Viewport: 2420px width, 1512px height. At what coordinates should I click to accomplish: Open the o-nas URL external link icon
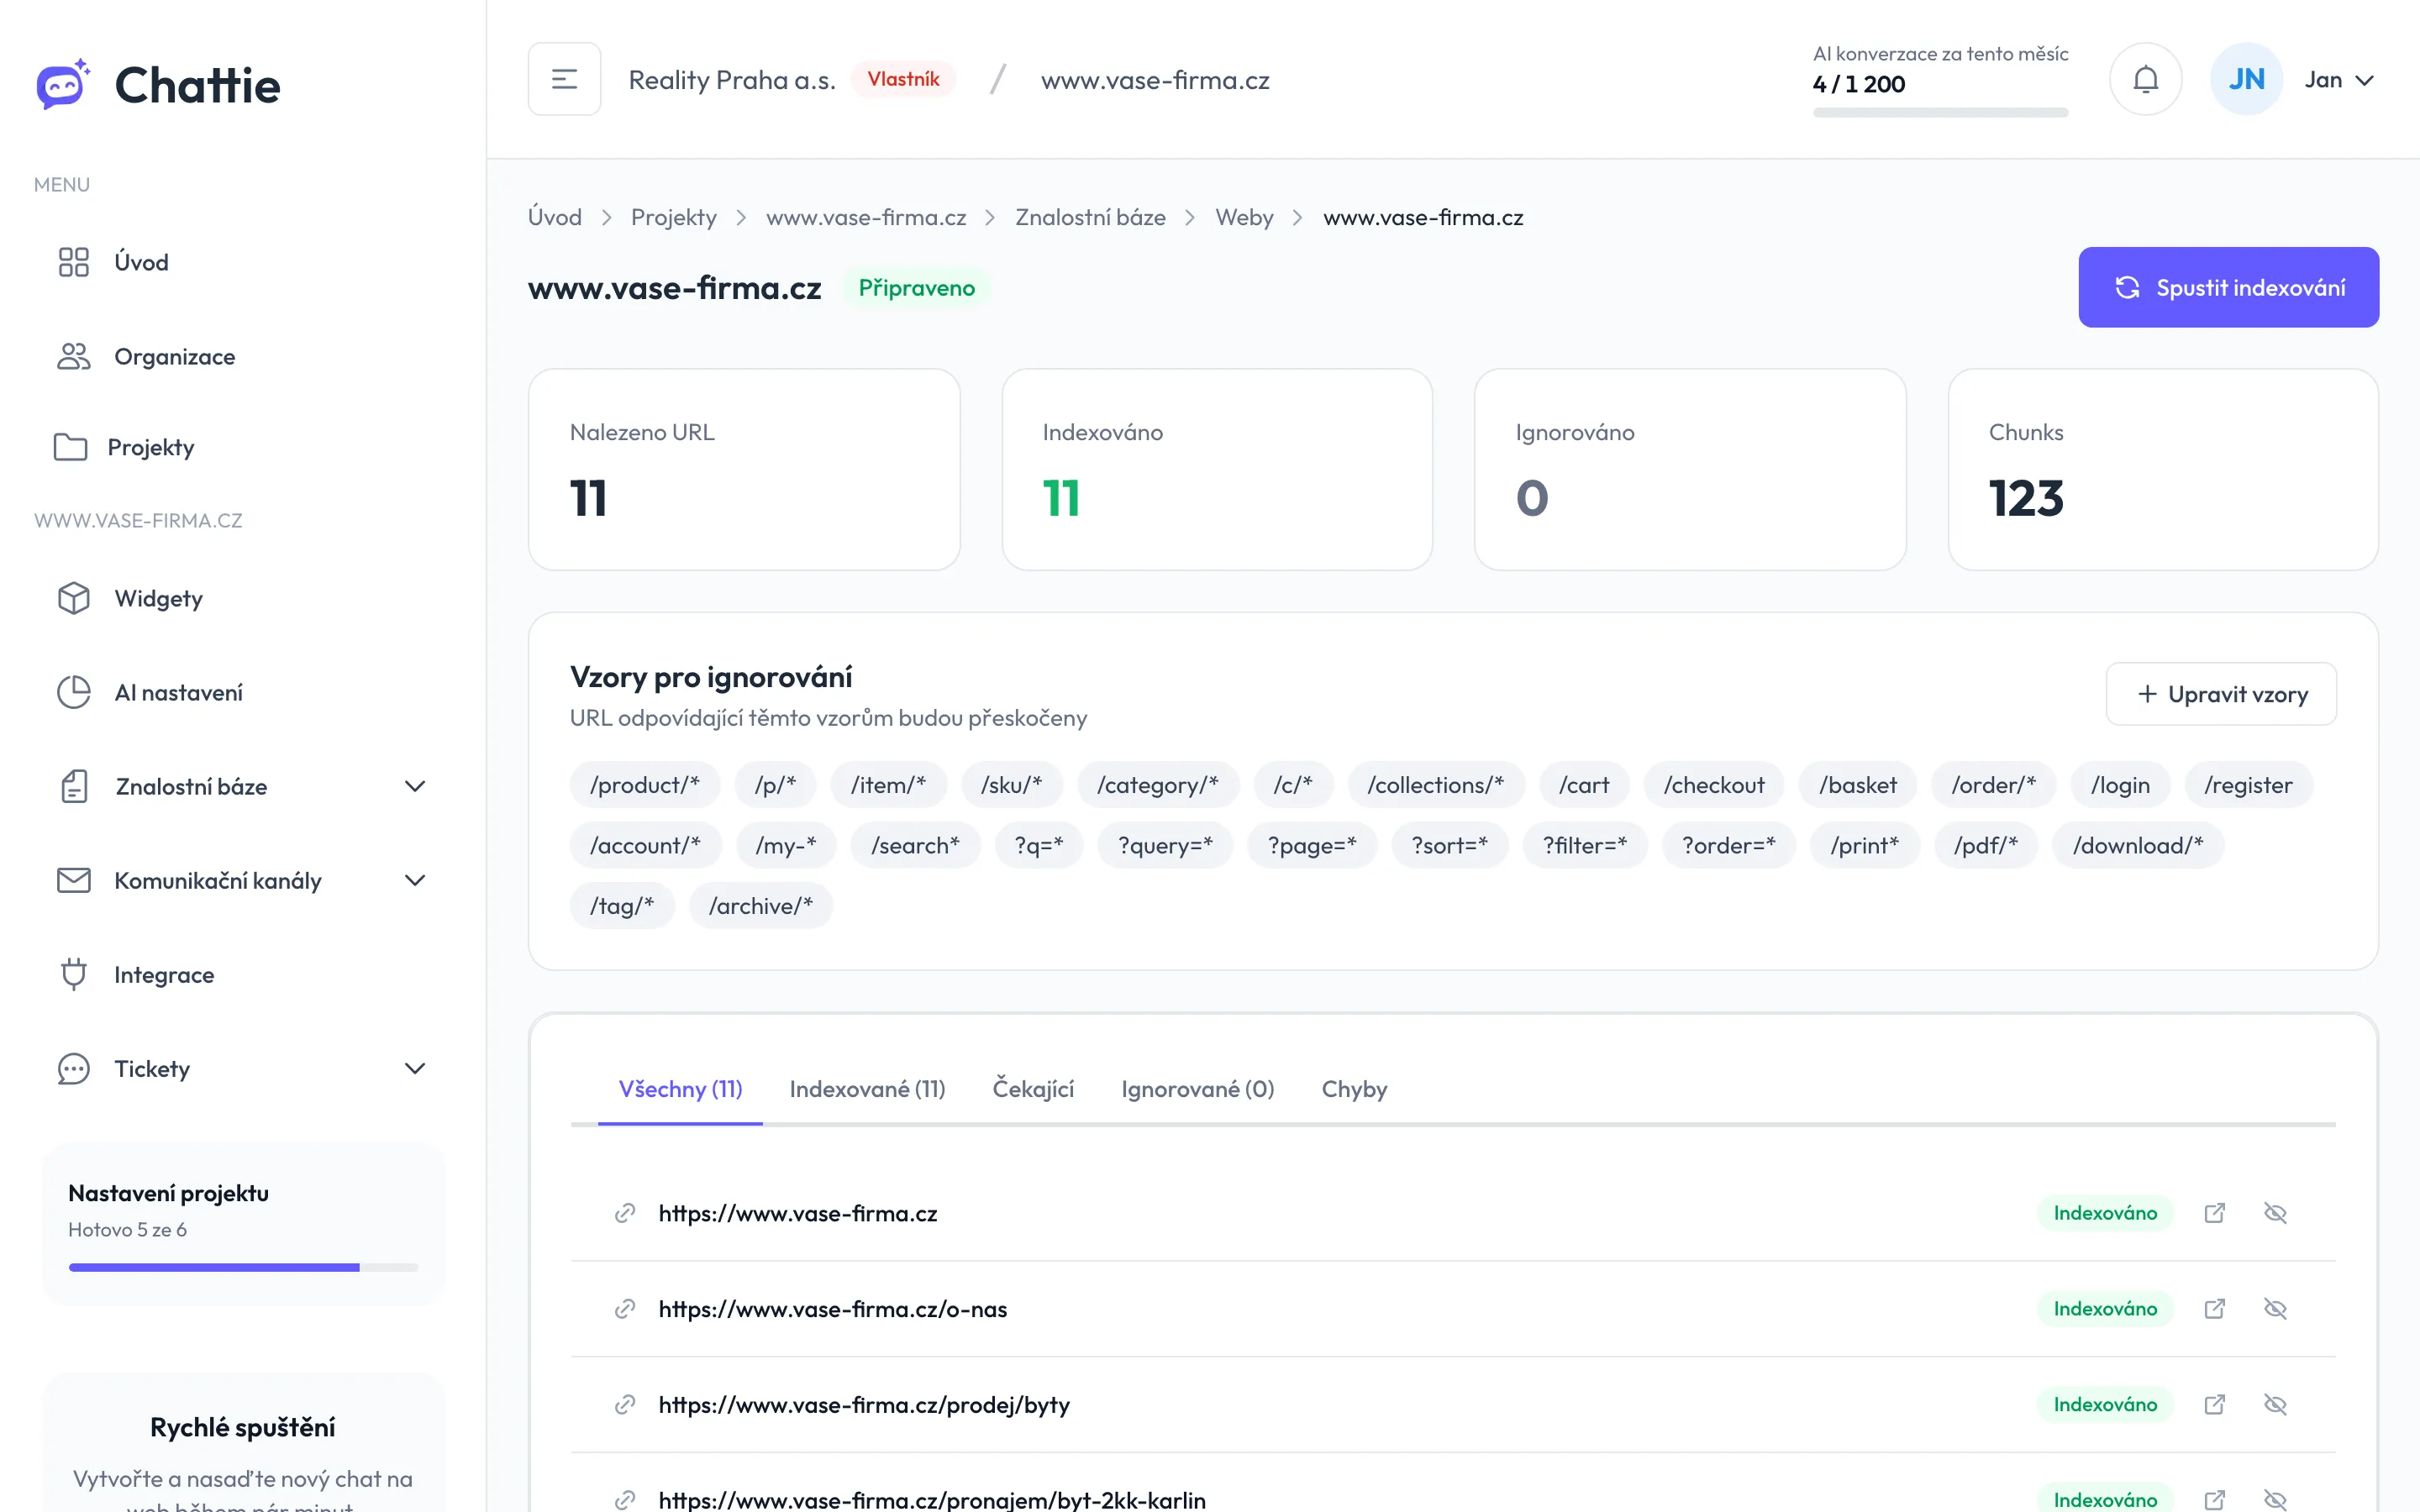pyautogui.click(x=2214, y=1308)
